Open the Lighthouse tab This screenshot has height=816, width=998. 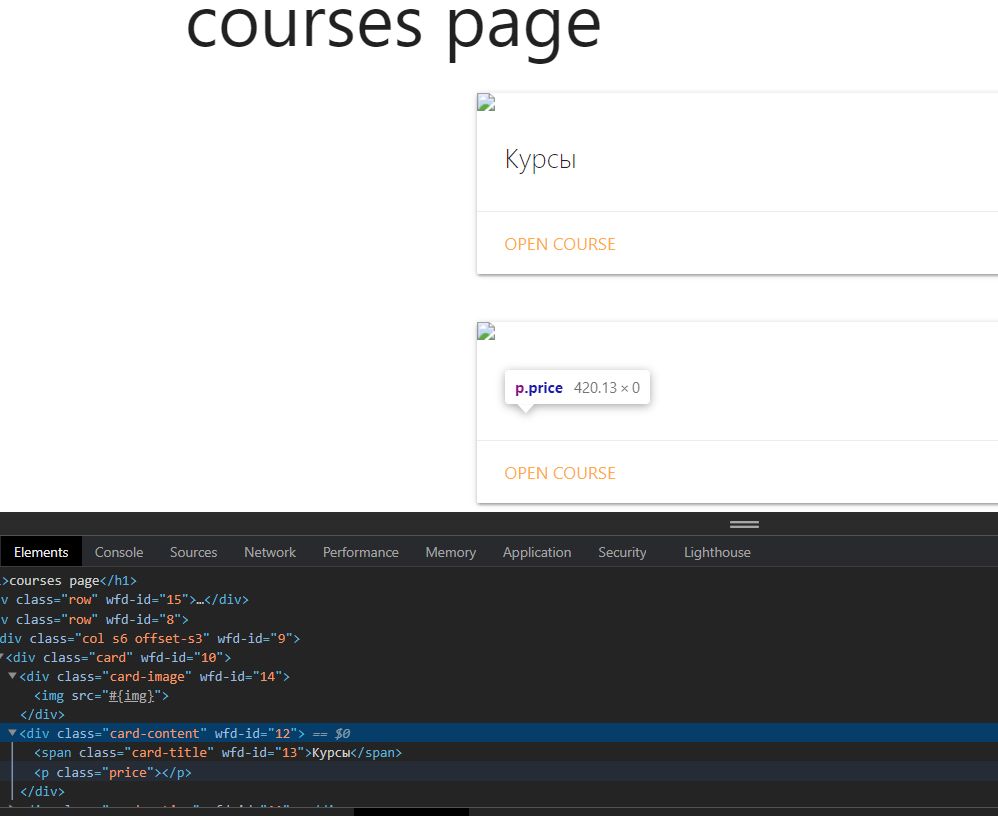(x=717, y=552)
